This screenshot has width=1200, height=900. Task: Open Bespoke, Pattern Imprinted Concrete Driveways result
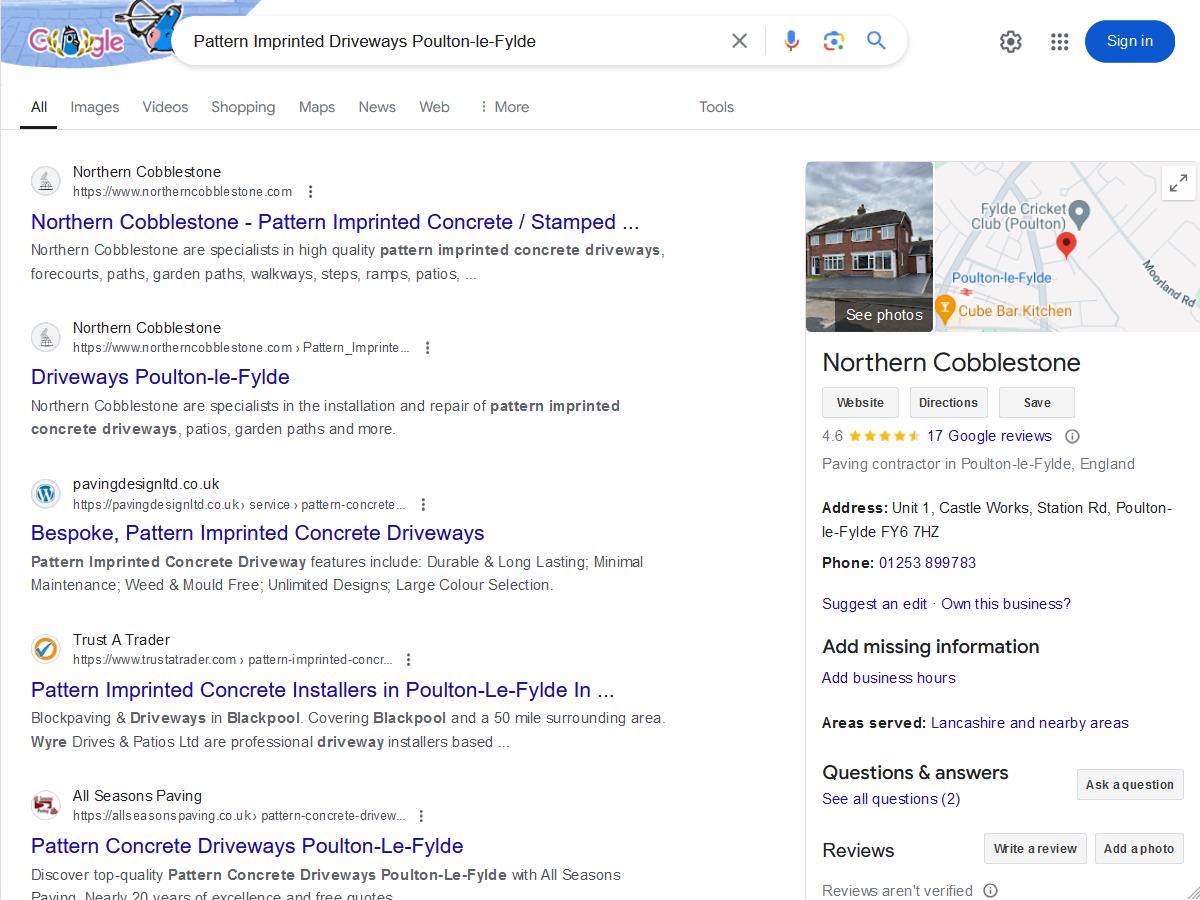pyautogui.click(x=257, y=533)
